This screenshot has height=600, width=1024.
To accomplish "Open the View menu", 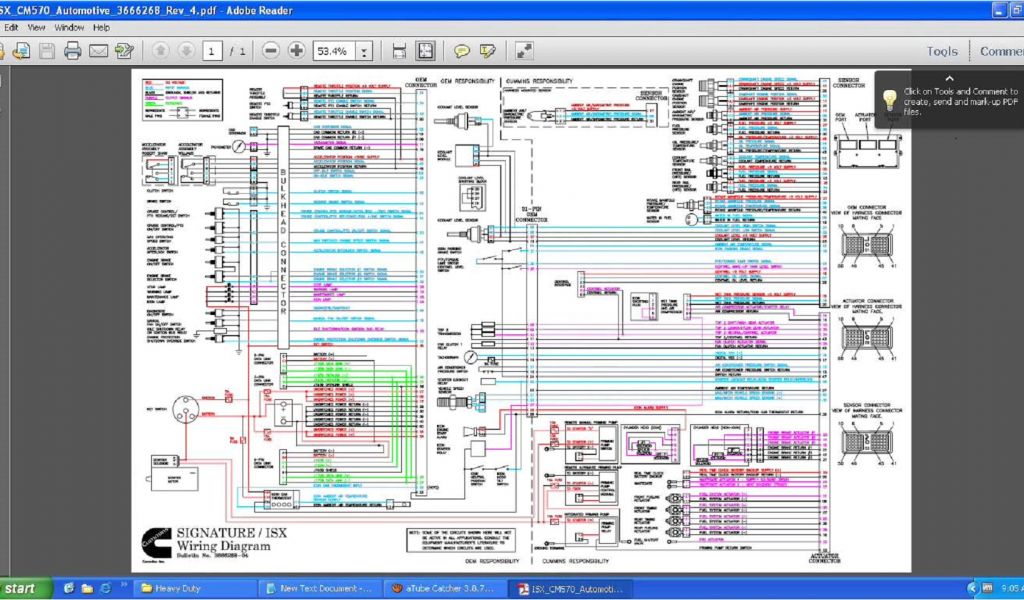I will click(x=38, y=27).
